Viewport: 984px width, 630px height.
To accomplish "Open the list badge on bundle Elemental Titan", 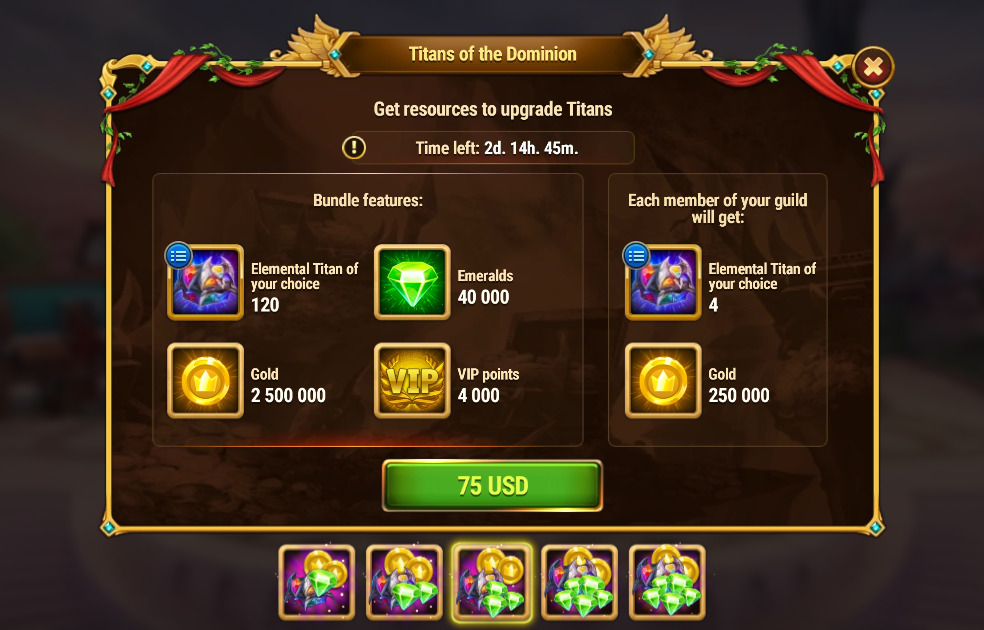I will [178, 255].
